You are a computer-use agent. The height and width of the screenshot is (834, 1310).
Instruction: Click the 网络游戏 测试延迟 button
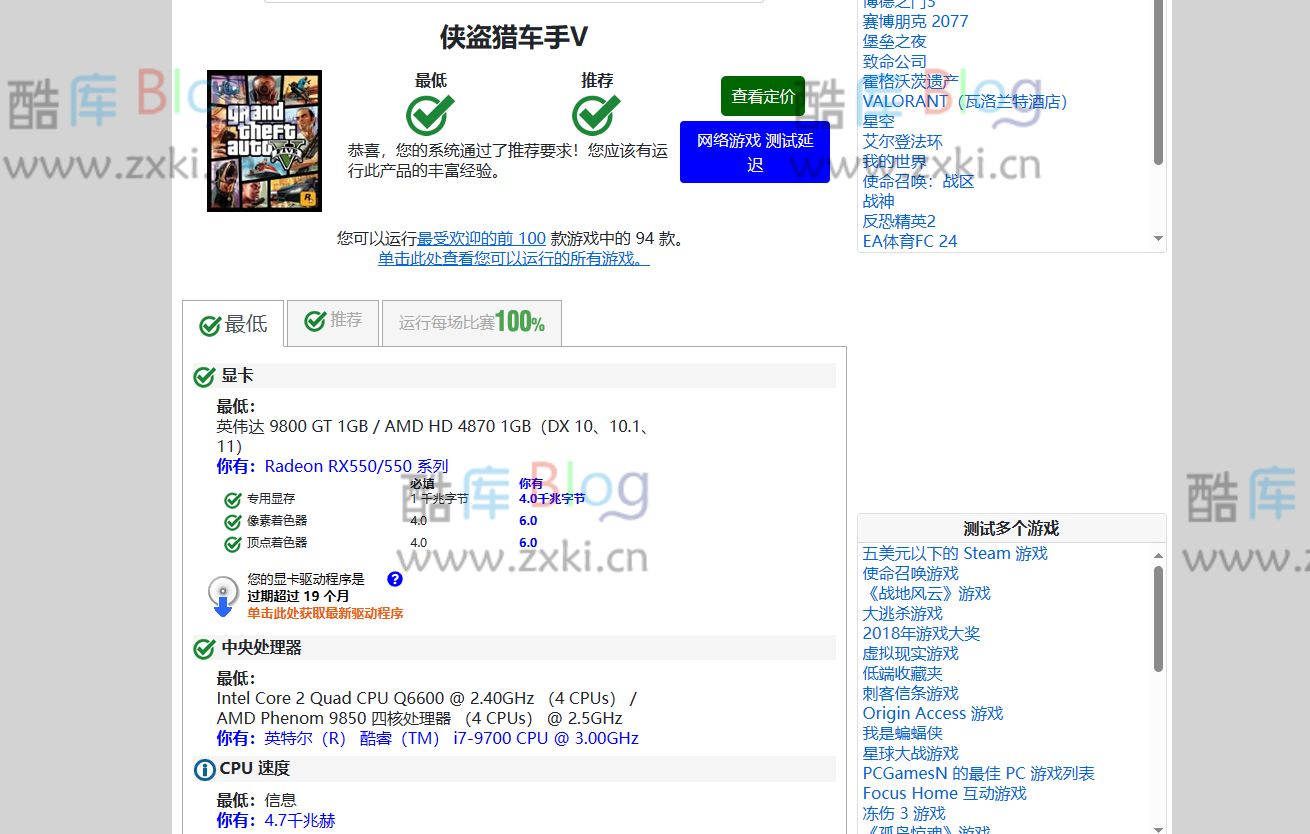(x=755, y=151)
